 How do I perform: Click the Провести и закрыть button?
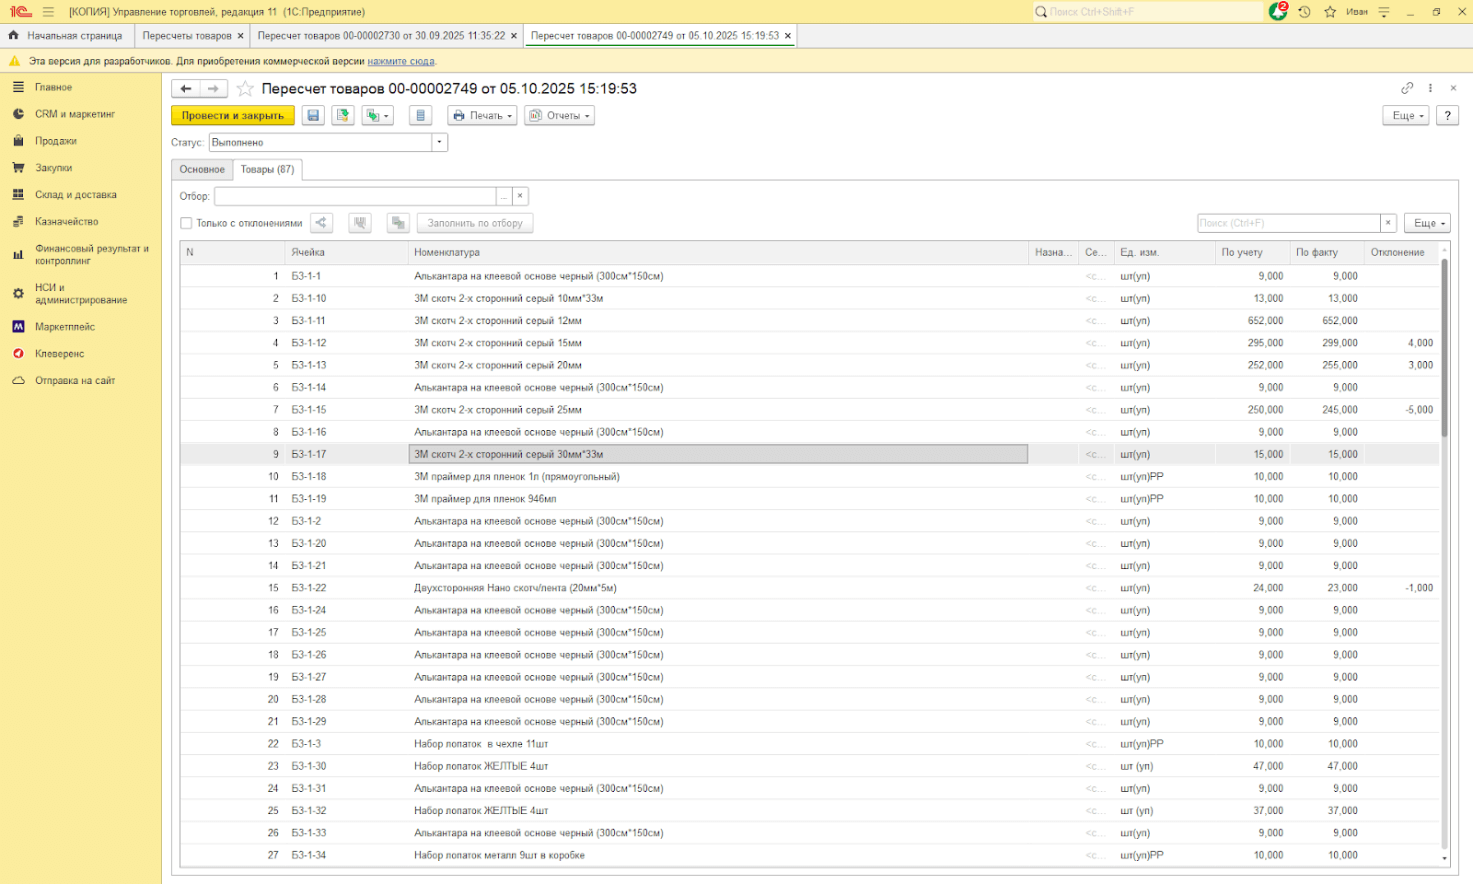[x=232, y=116]
